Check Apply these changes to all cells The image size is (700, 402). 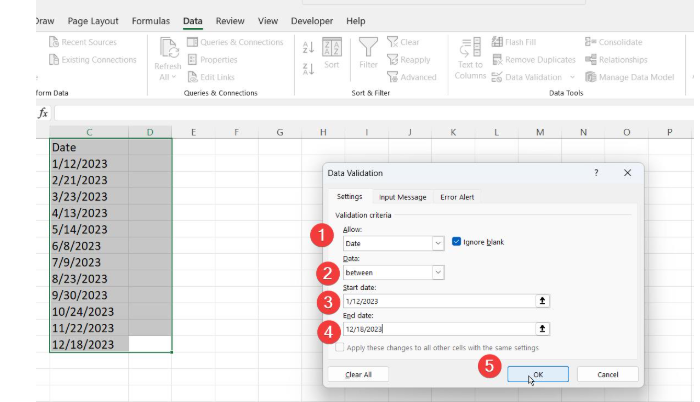340,347
